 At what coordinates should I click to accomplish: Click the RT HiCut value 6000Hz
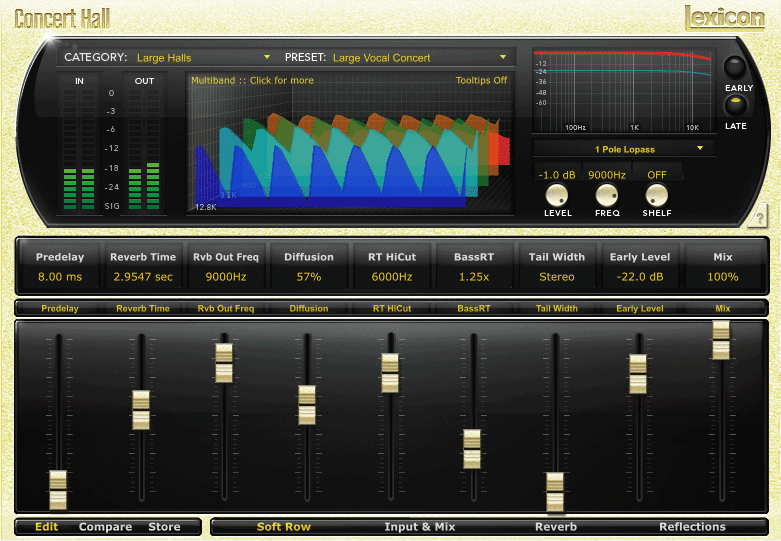pos(392,277)
